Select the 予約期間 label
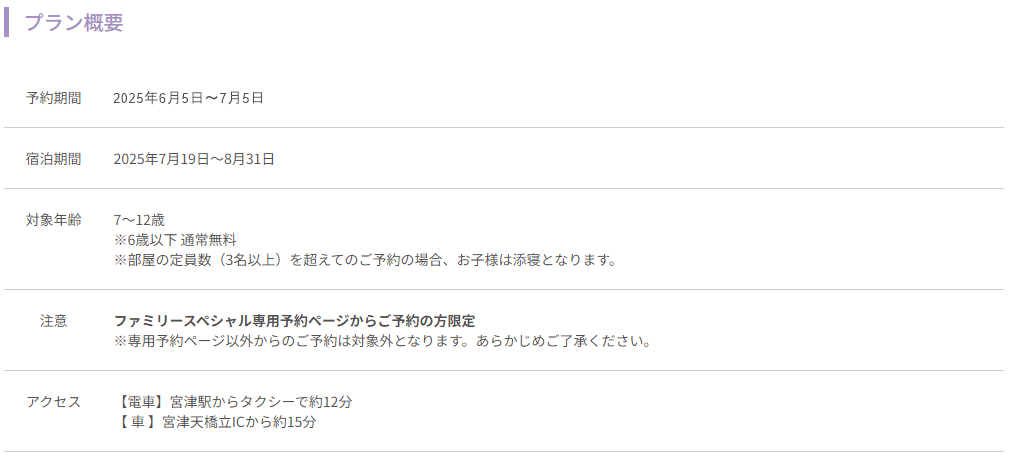Screen dimensions: 1021x476 pos(53,98)
